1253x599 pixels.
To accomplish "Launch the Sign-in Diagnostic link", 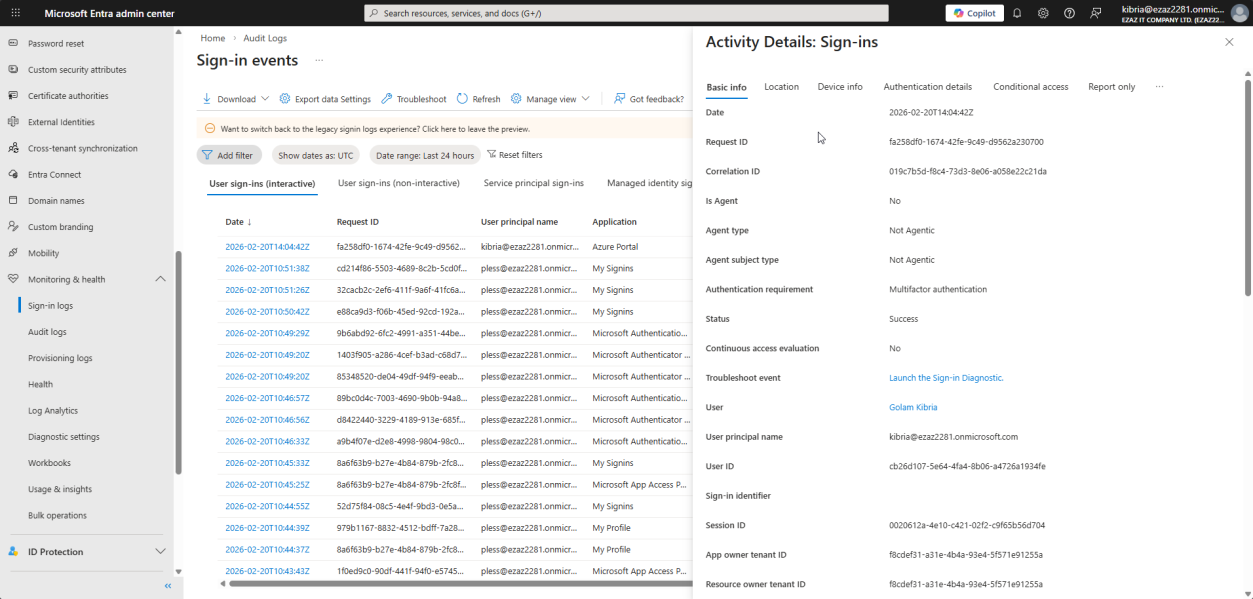I will 946,378.
